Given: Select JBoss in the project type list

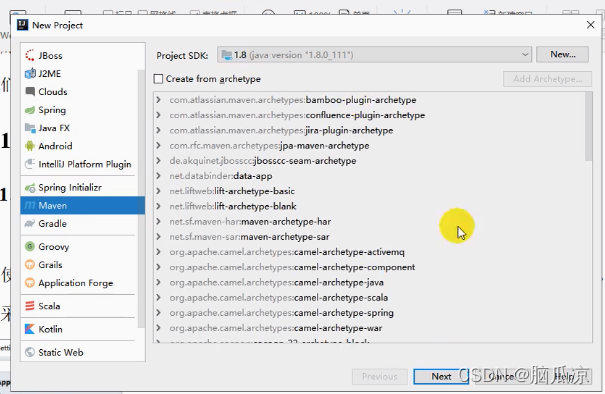Looking at the screenshot, I should pos(50,56).
